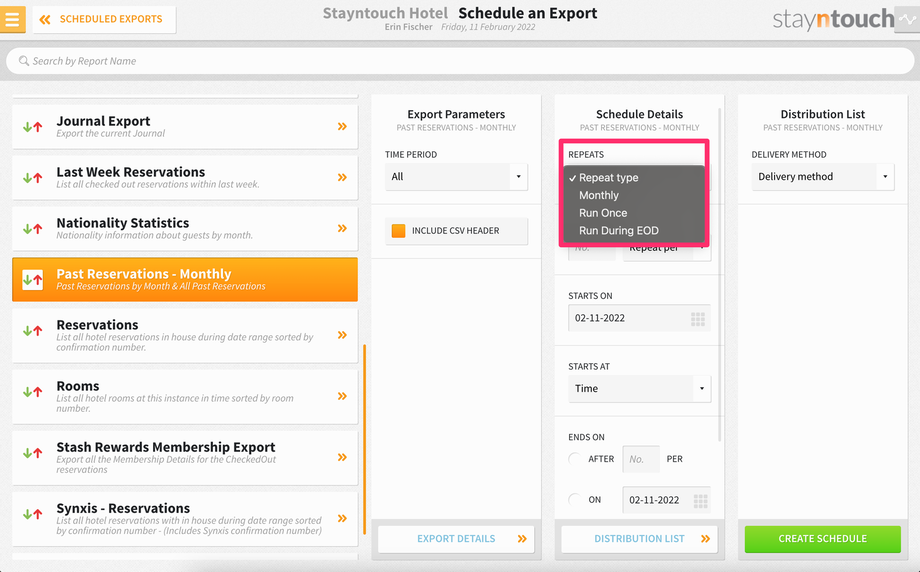
Task: Click the Schedule Details scrollbar
Action: 720,275
